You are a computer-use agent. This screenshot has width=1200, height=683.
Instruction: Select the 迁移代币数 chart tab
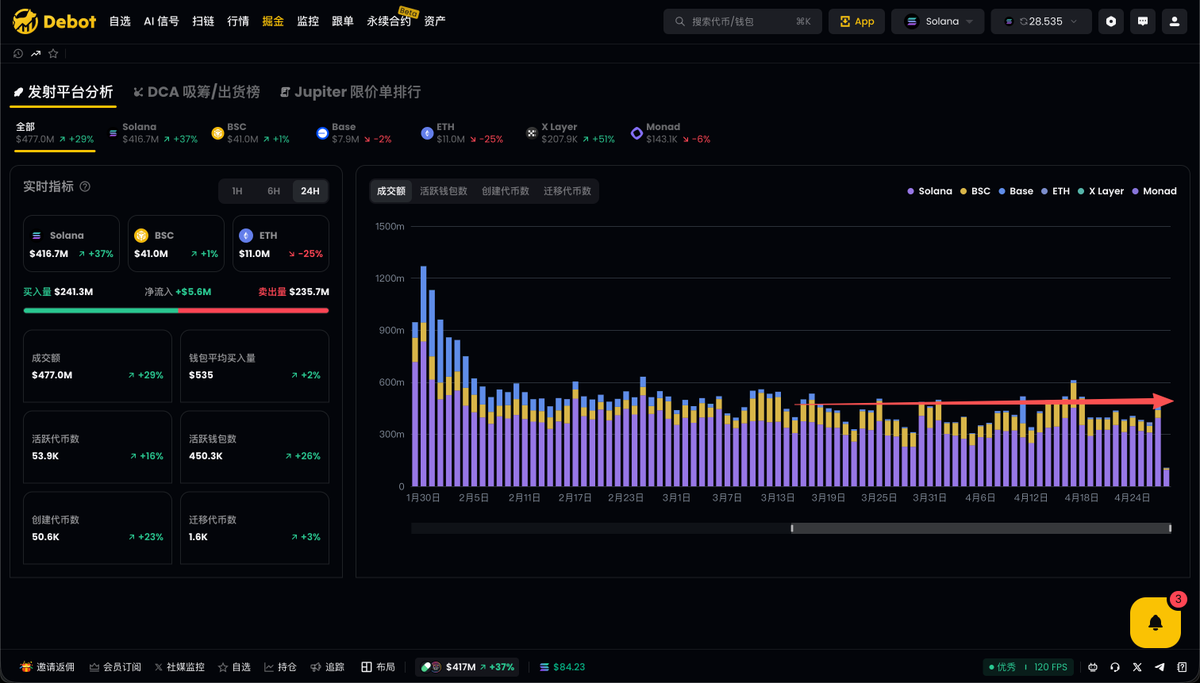click(x=567, y=191)
